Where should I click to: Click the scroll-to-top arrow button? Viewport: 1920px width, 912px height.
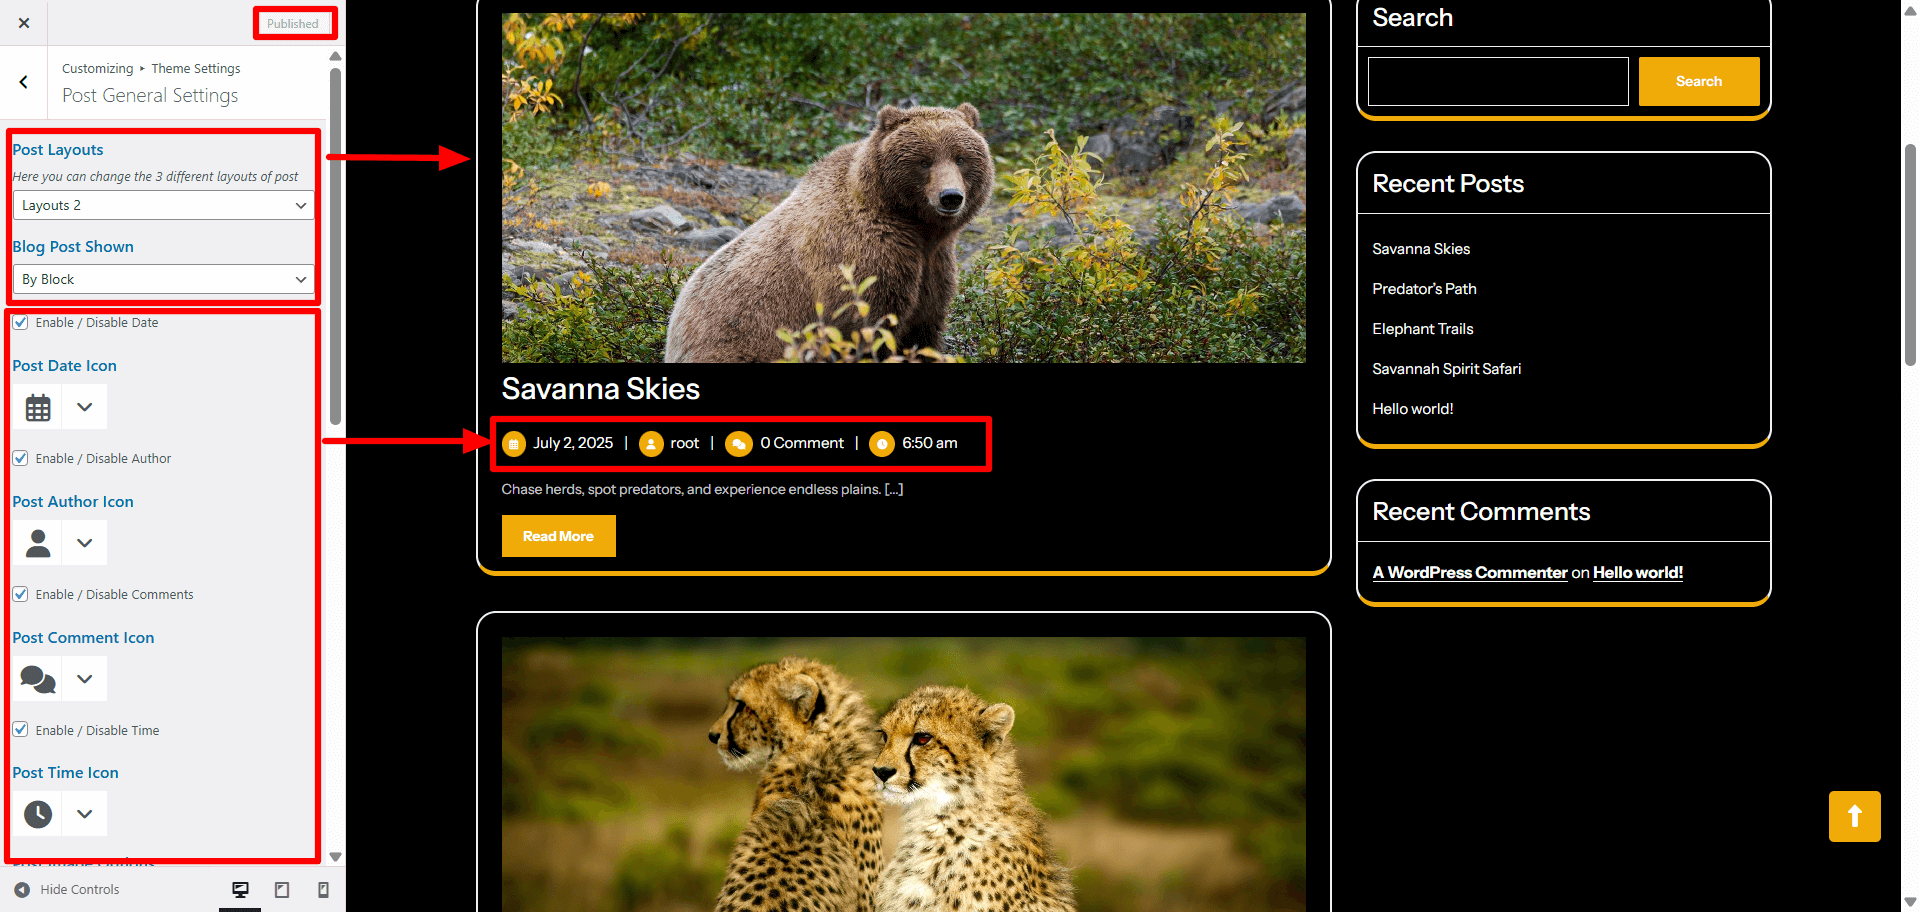(1855, 816)
